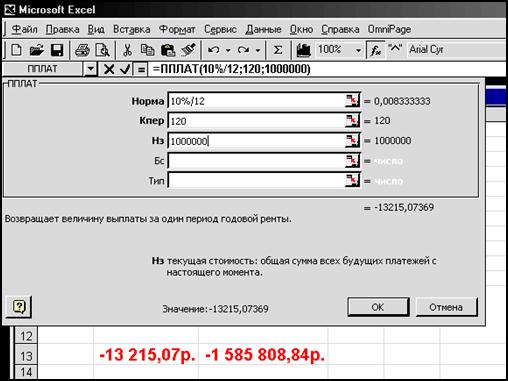
Task: Open print preview icon
Action: click(x=102, y=50)
